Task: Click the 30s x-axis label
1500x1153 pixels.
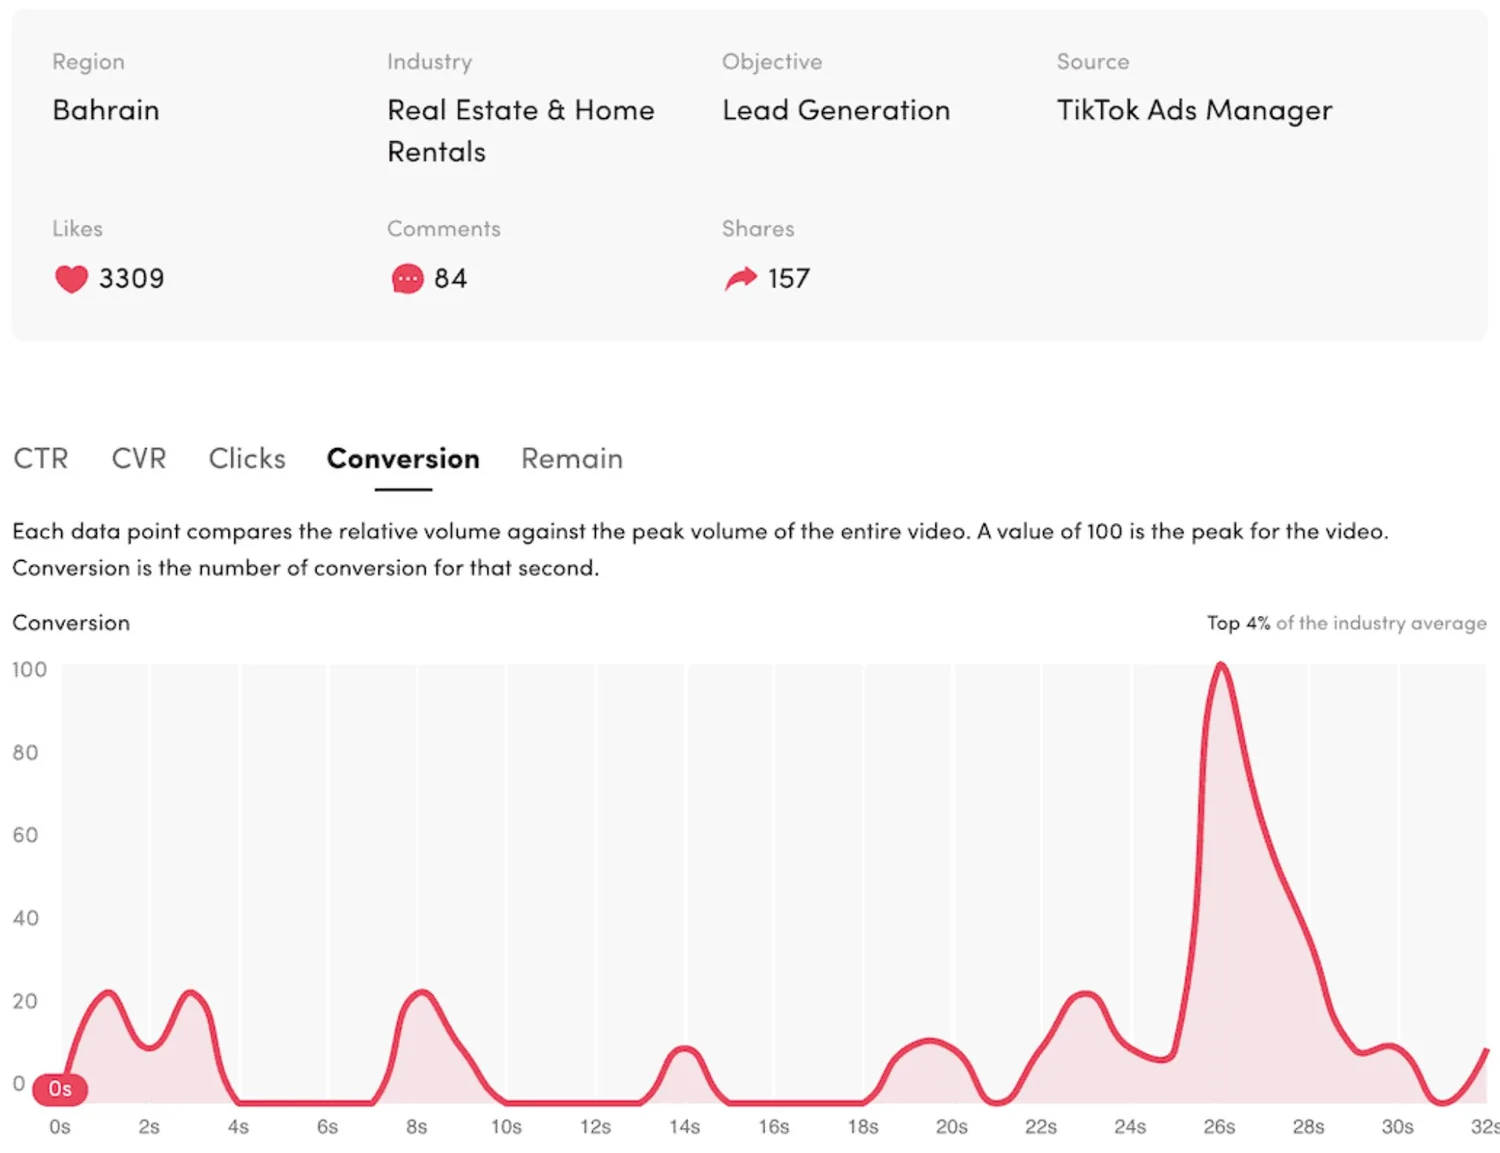Action: (1397, 1127)
